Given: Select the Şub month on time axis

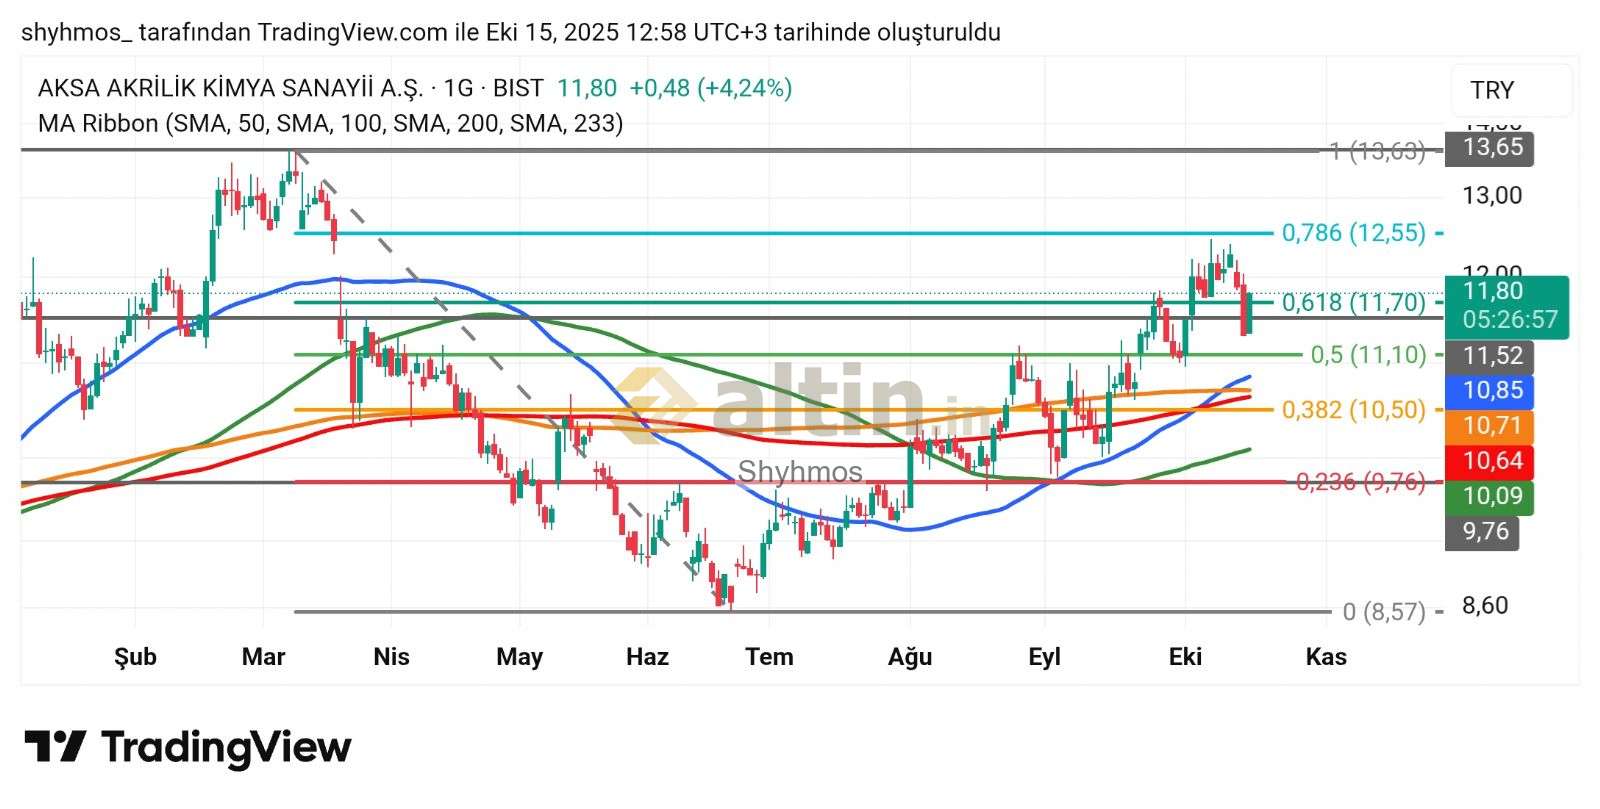Looking at the screenshot, I should click(x=135, y=657).
